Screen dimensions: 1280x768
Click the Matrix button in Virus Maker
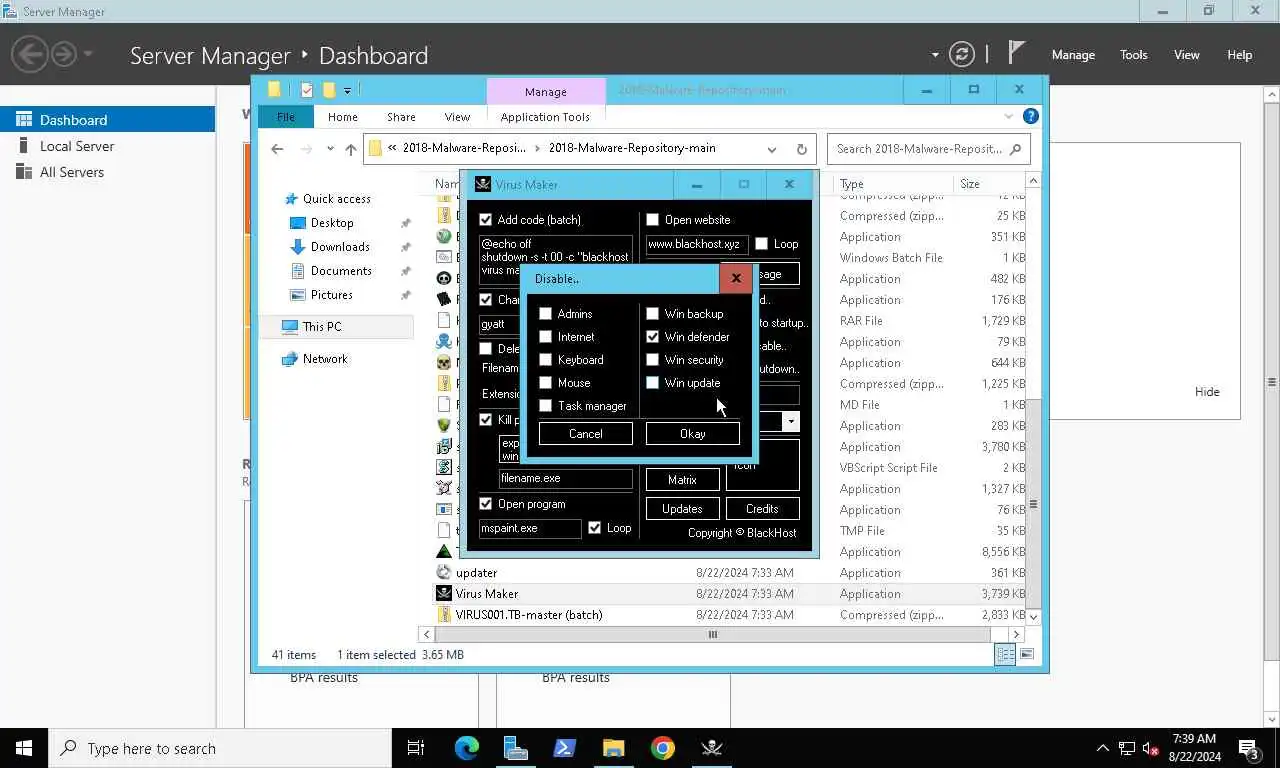point(682,480)
